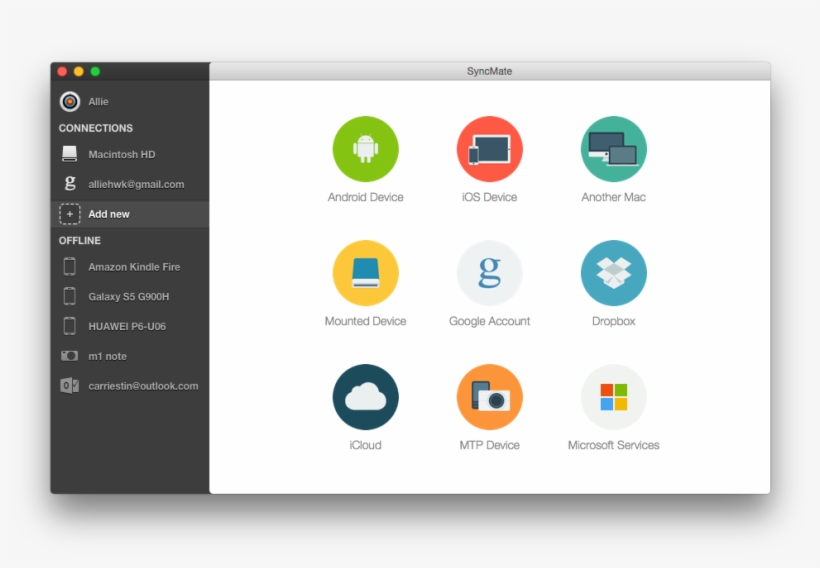The width and height of the screenshot is (820, 568).
Task: Click the Another Mac label
Action: [x=613, y=197]
